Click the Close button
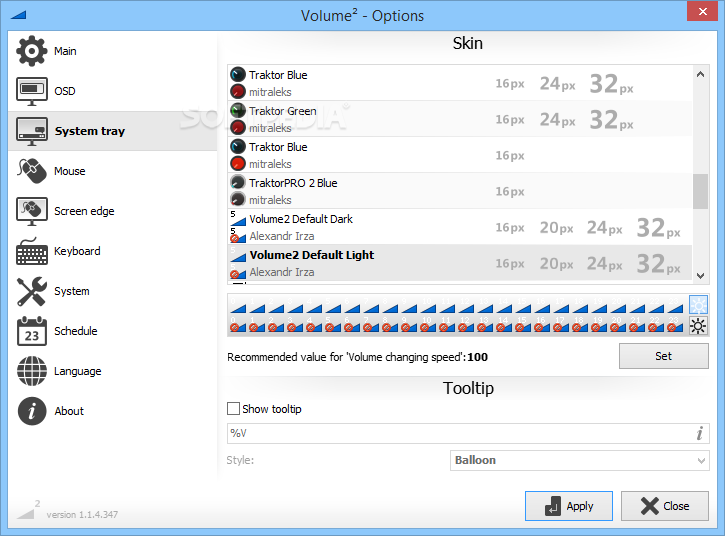 (x=664, y=506)
